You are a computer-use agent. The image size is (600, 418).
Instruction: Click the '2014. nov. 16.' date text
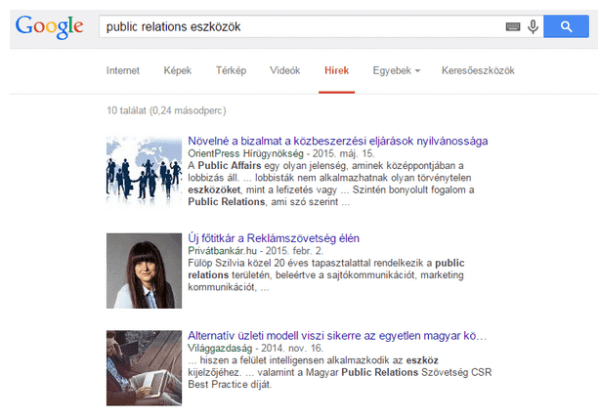pyautogui.click(x=292, y=348)
